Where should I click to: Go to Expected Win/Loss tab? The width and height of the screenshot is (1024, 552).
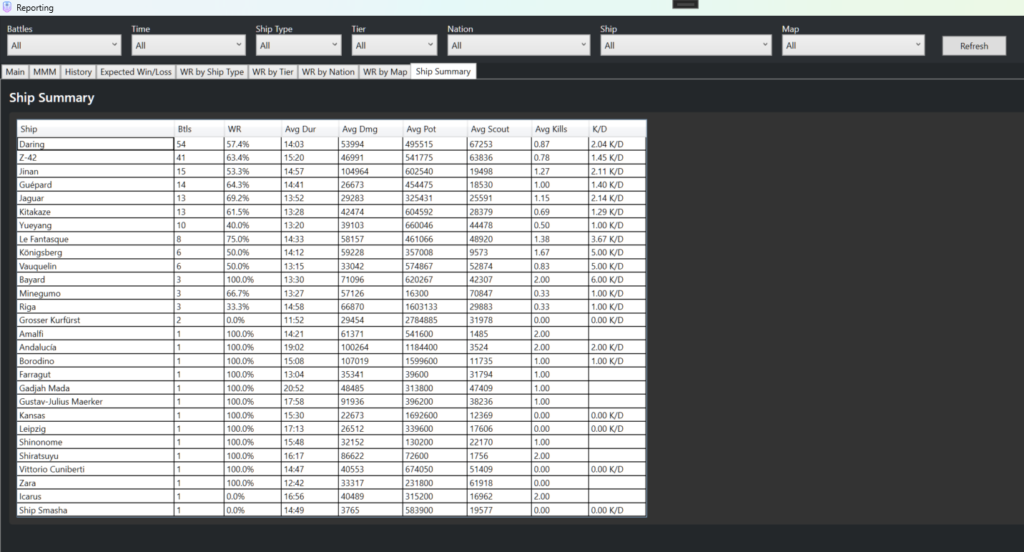pyautogui.click(x=136, y=72)
